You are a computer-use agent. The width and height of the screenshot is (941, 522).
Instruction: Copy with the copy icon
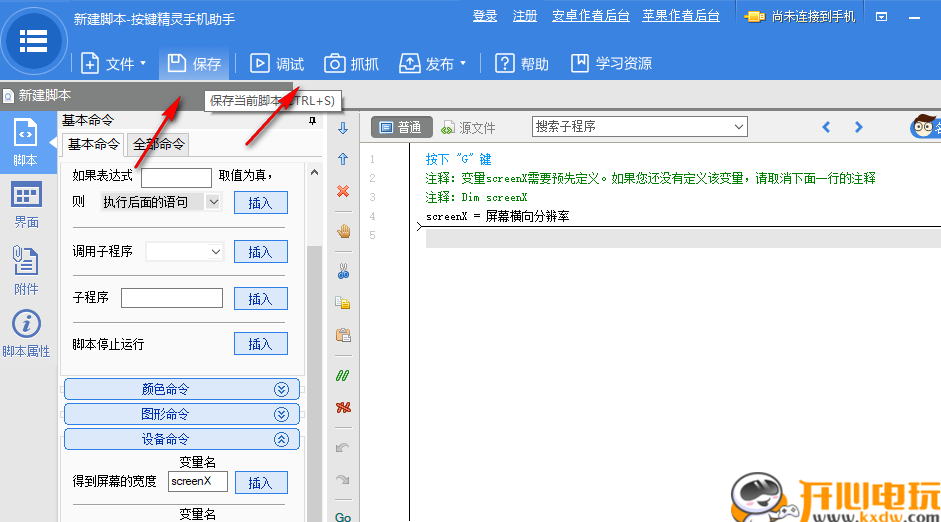343,303
